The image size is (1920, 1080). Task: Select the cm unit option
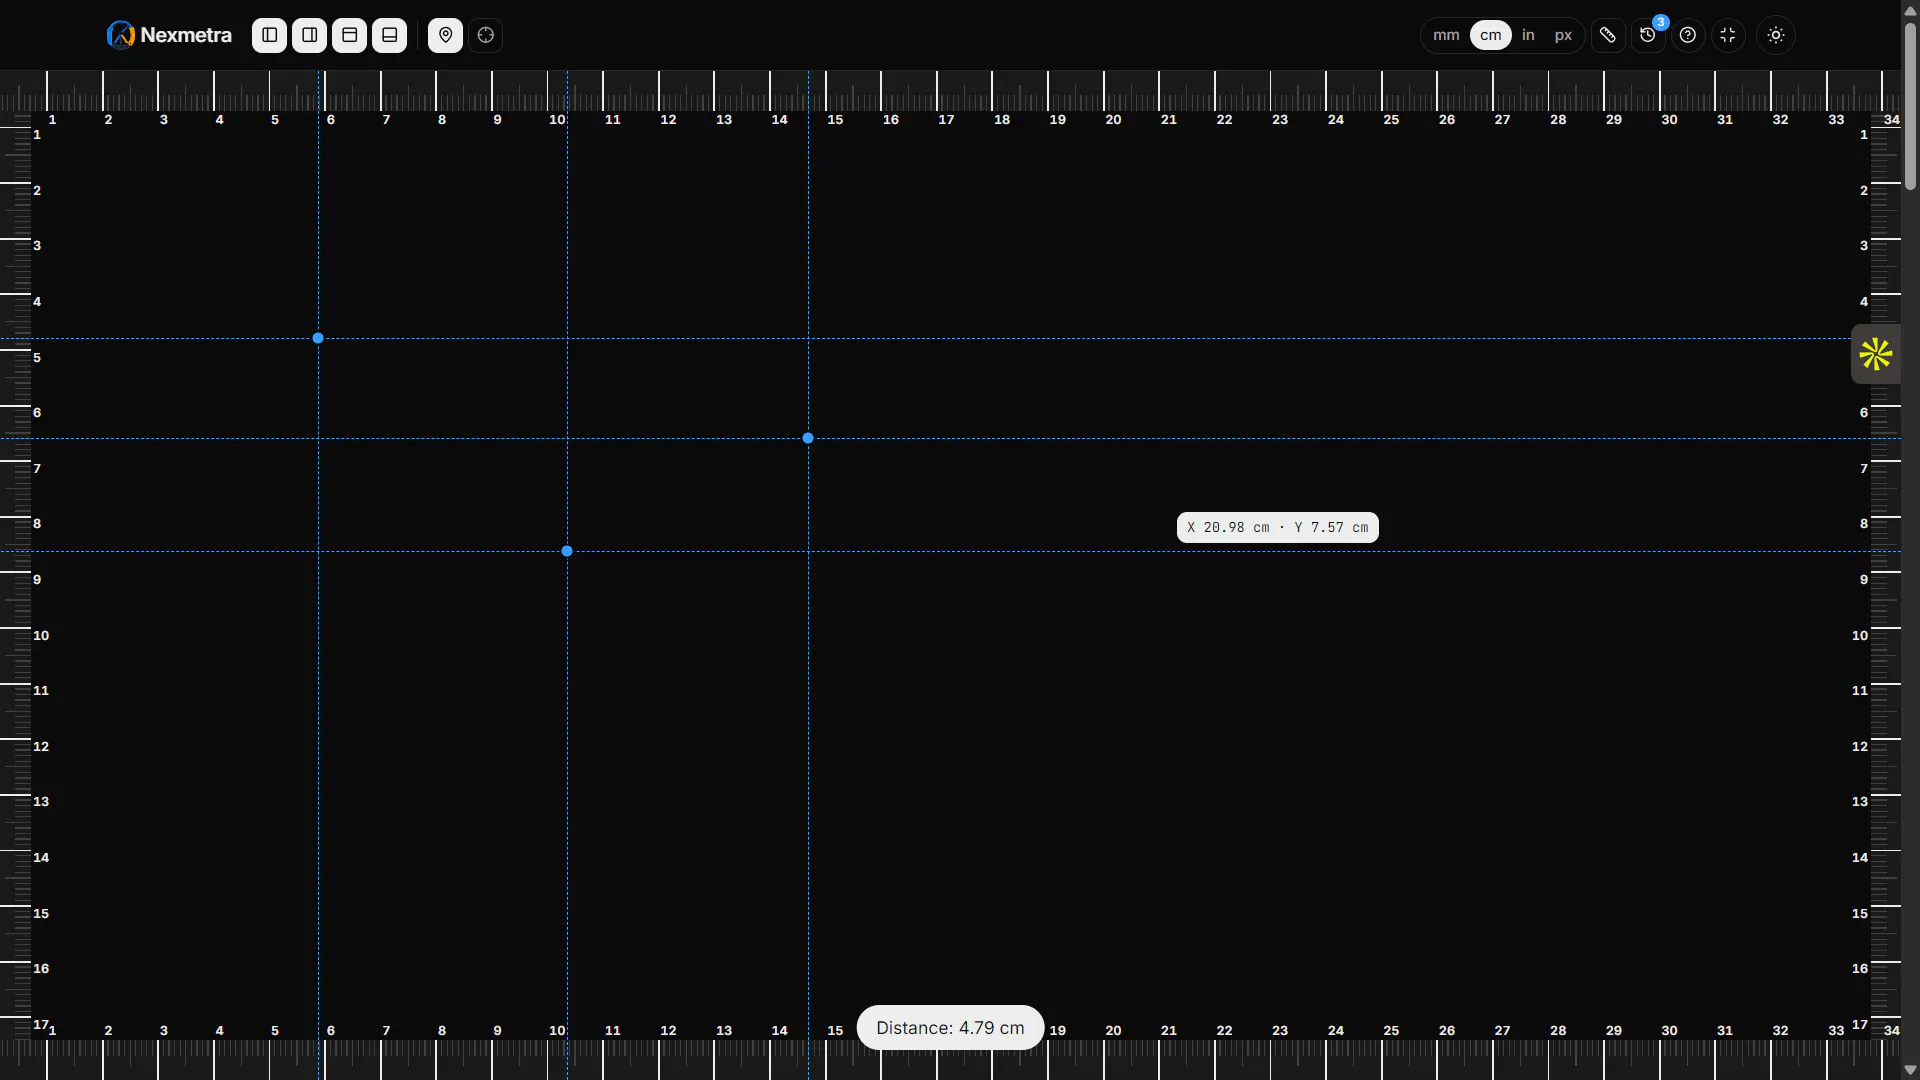tap(1490, 35)
